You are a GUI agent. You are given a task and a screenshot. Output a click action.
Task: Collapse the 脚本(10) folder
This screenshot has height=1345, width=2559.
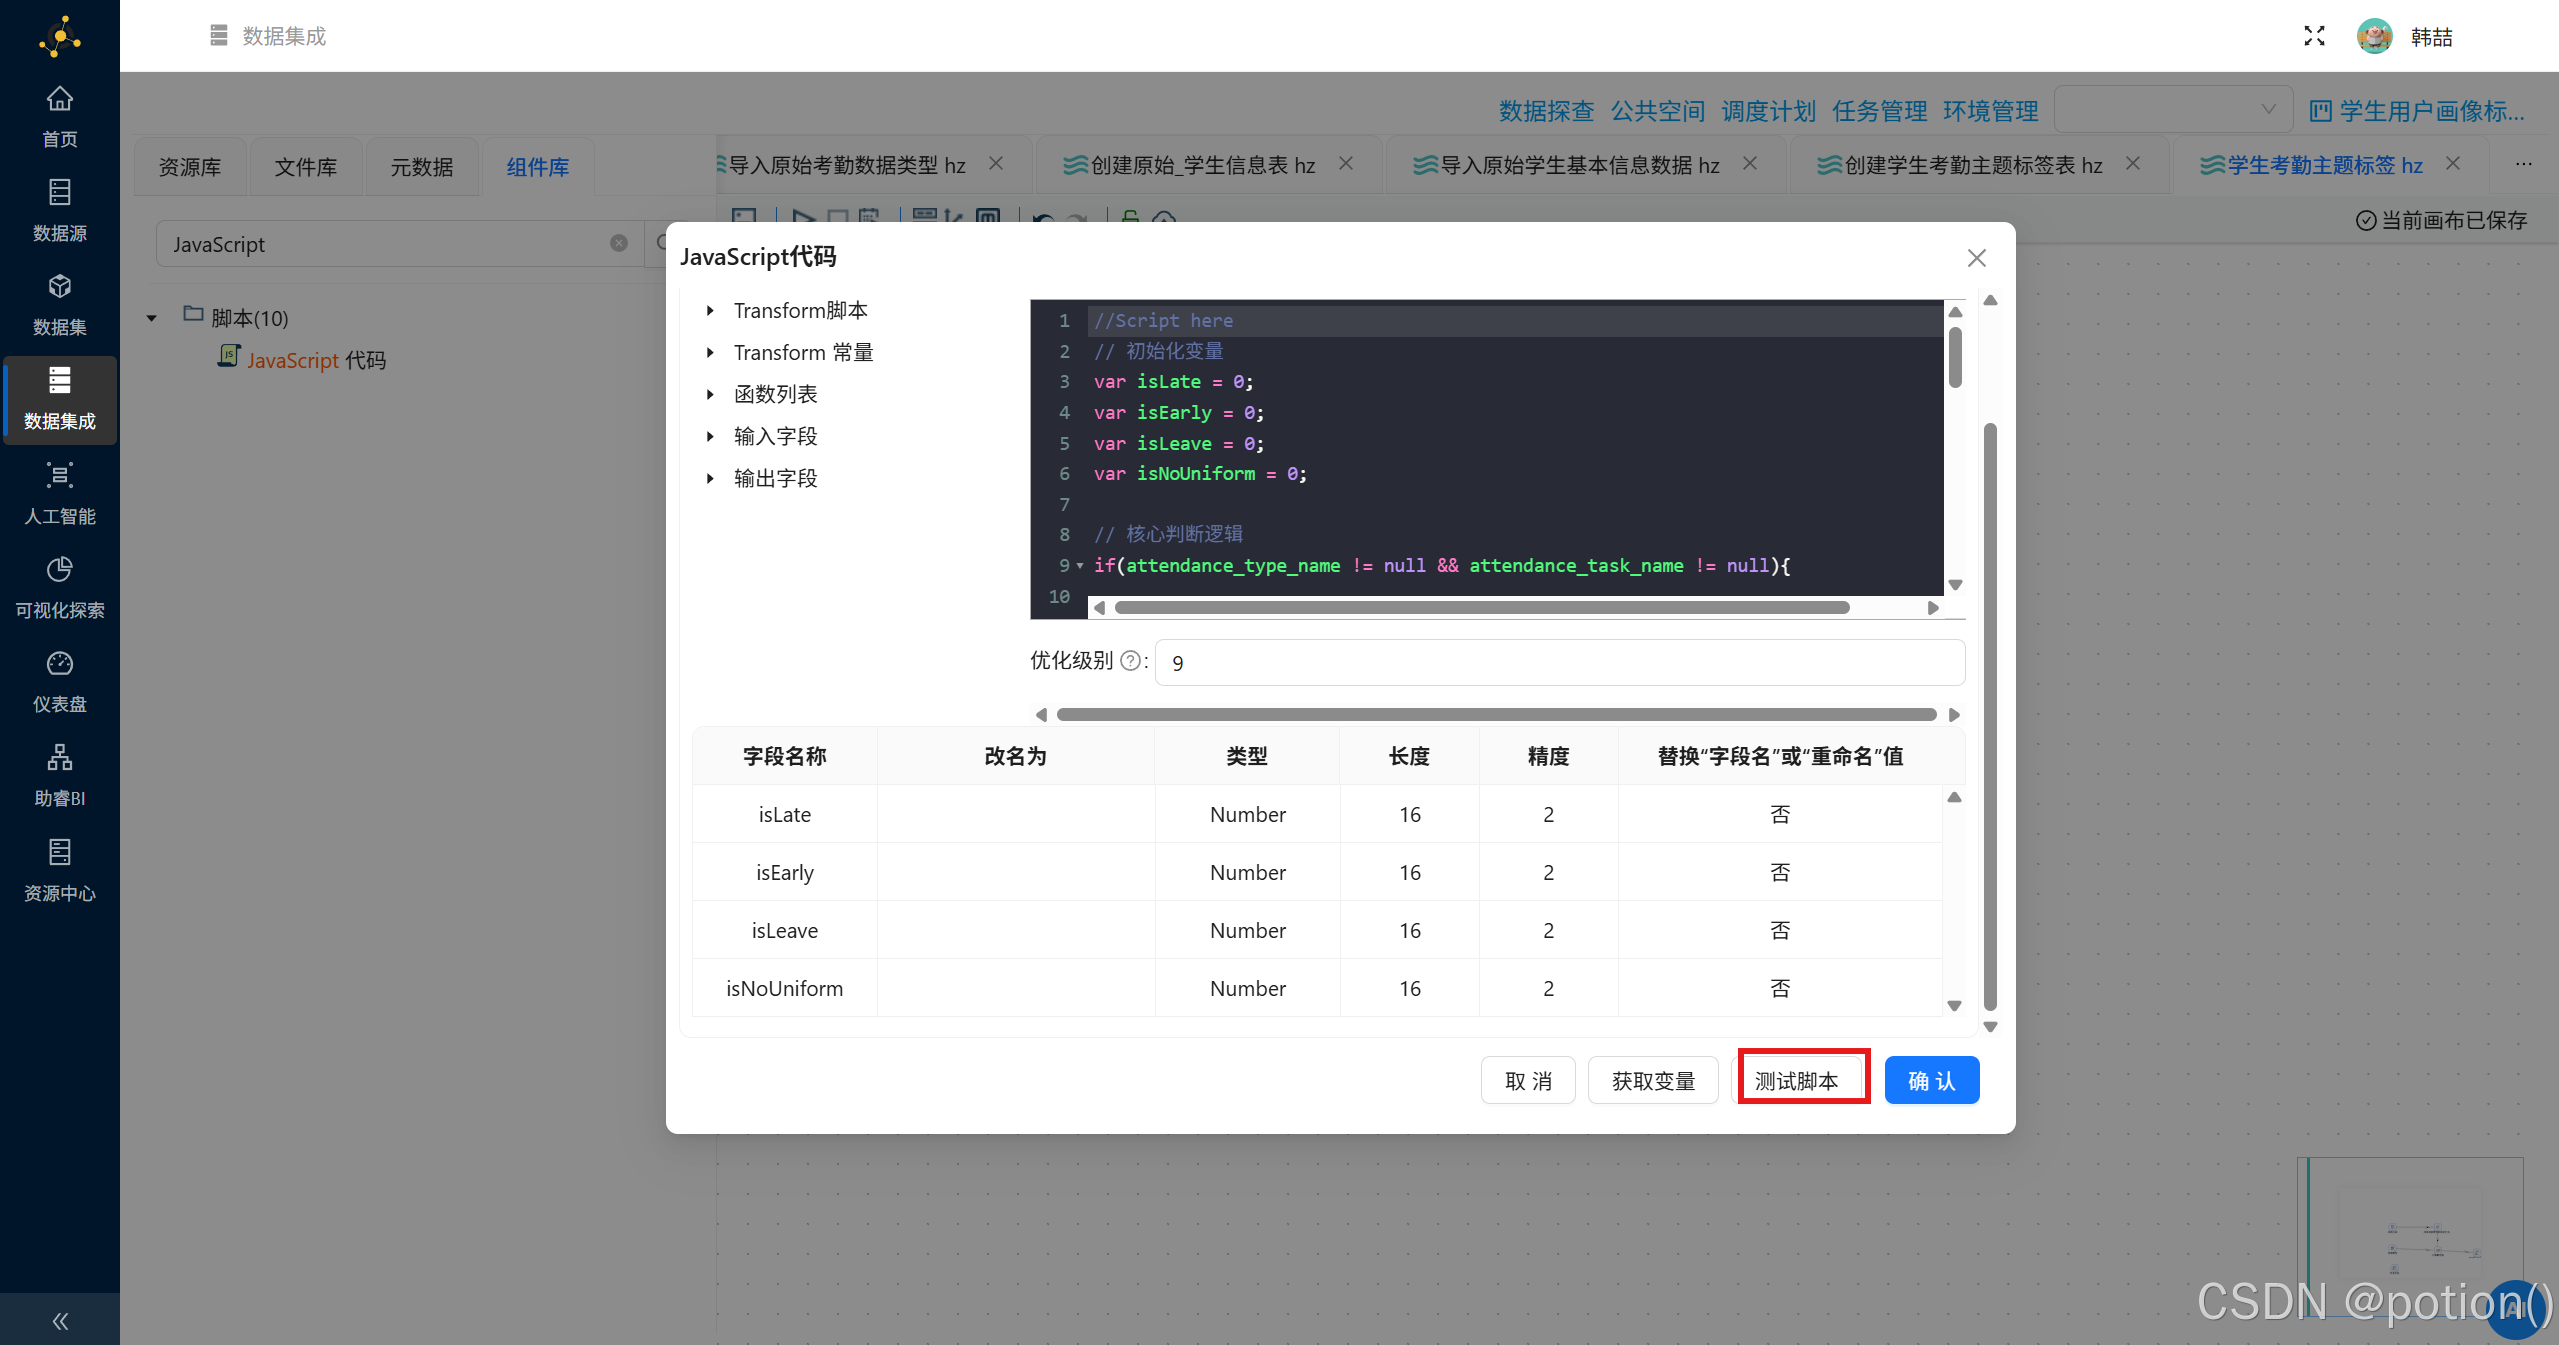click(x=152, y=318)
